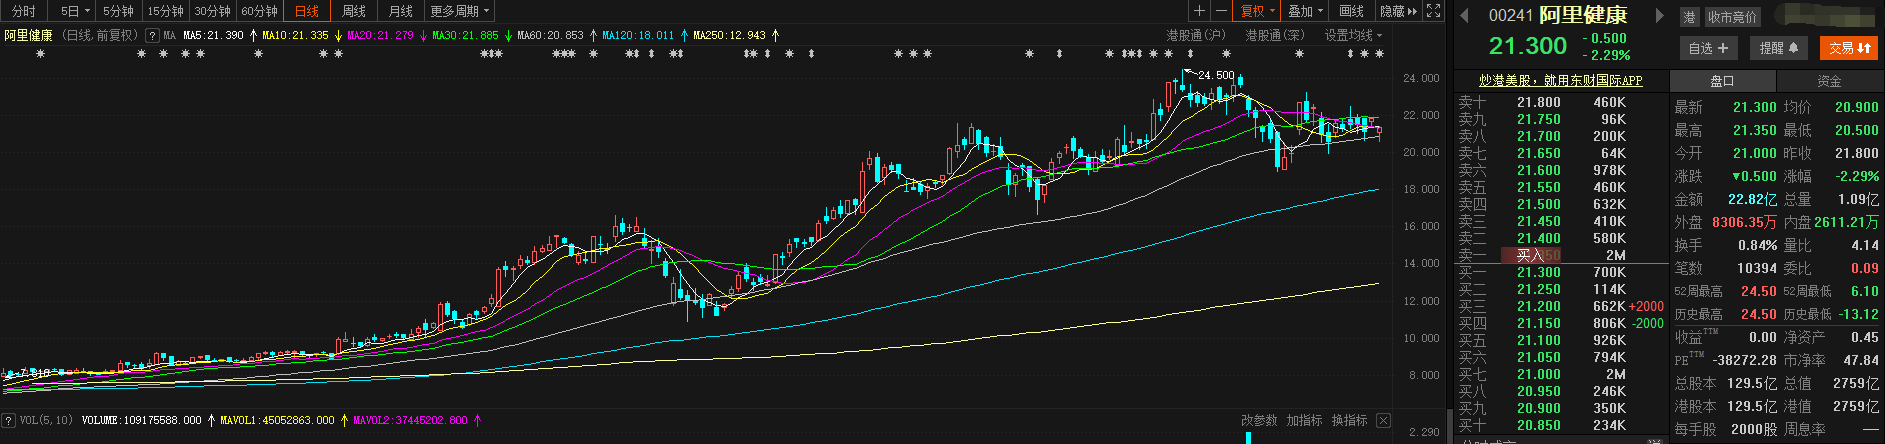Enter fullscreen chart mode

tap(1433, 11)
